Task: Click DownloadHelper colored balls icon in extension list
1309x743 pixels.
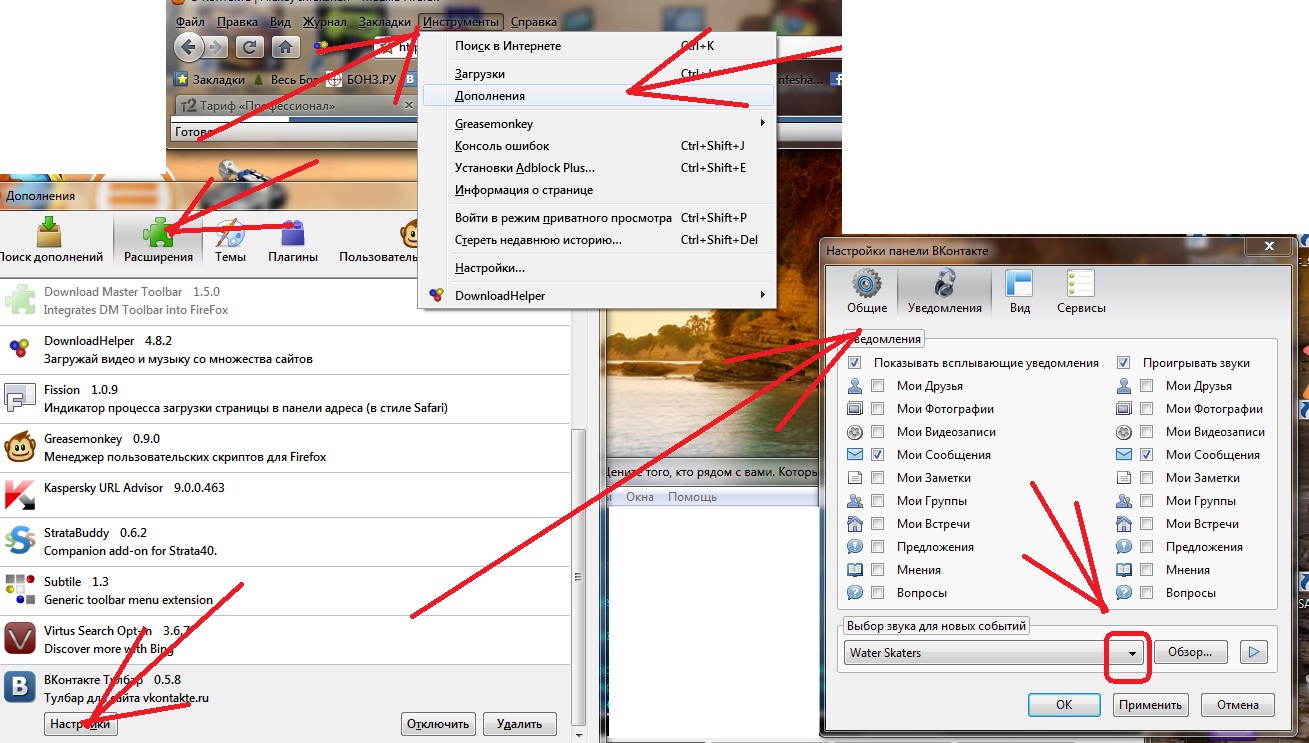Action: click(x=20, y=349)
